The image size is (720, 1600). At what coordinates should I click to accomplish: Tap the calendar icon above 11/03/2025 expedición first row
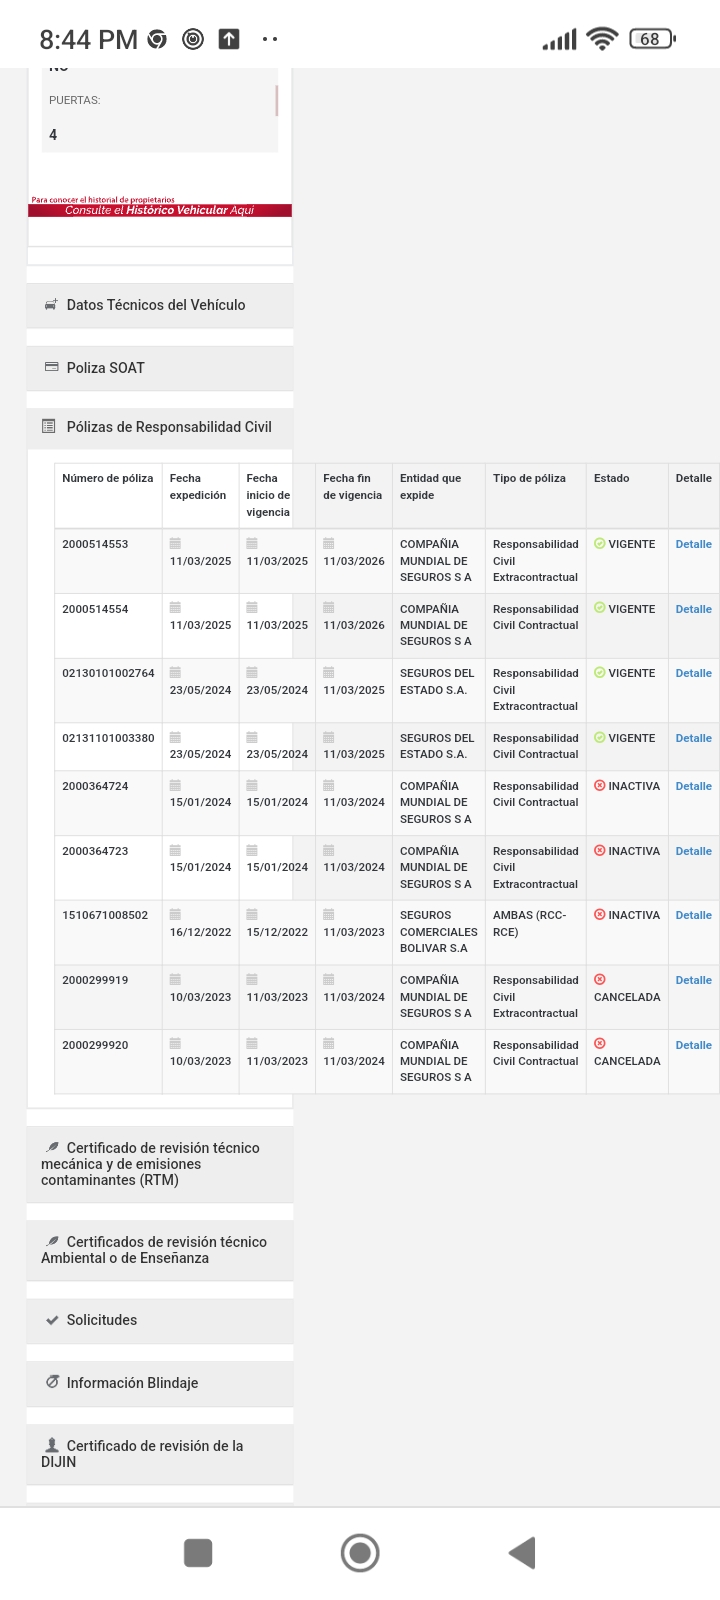tap(175, 544)
